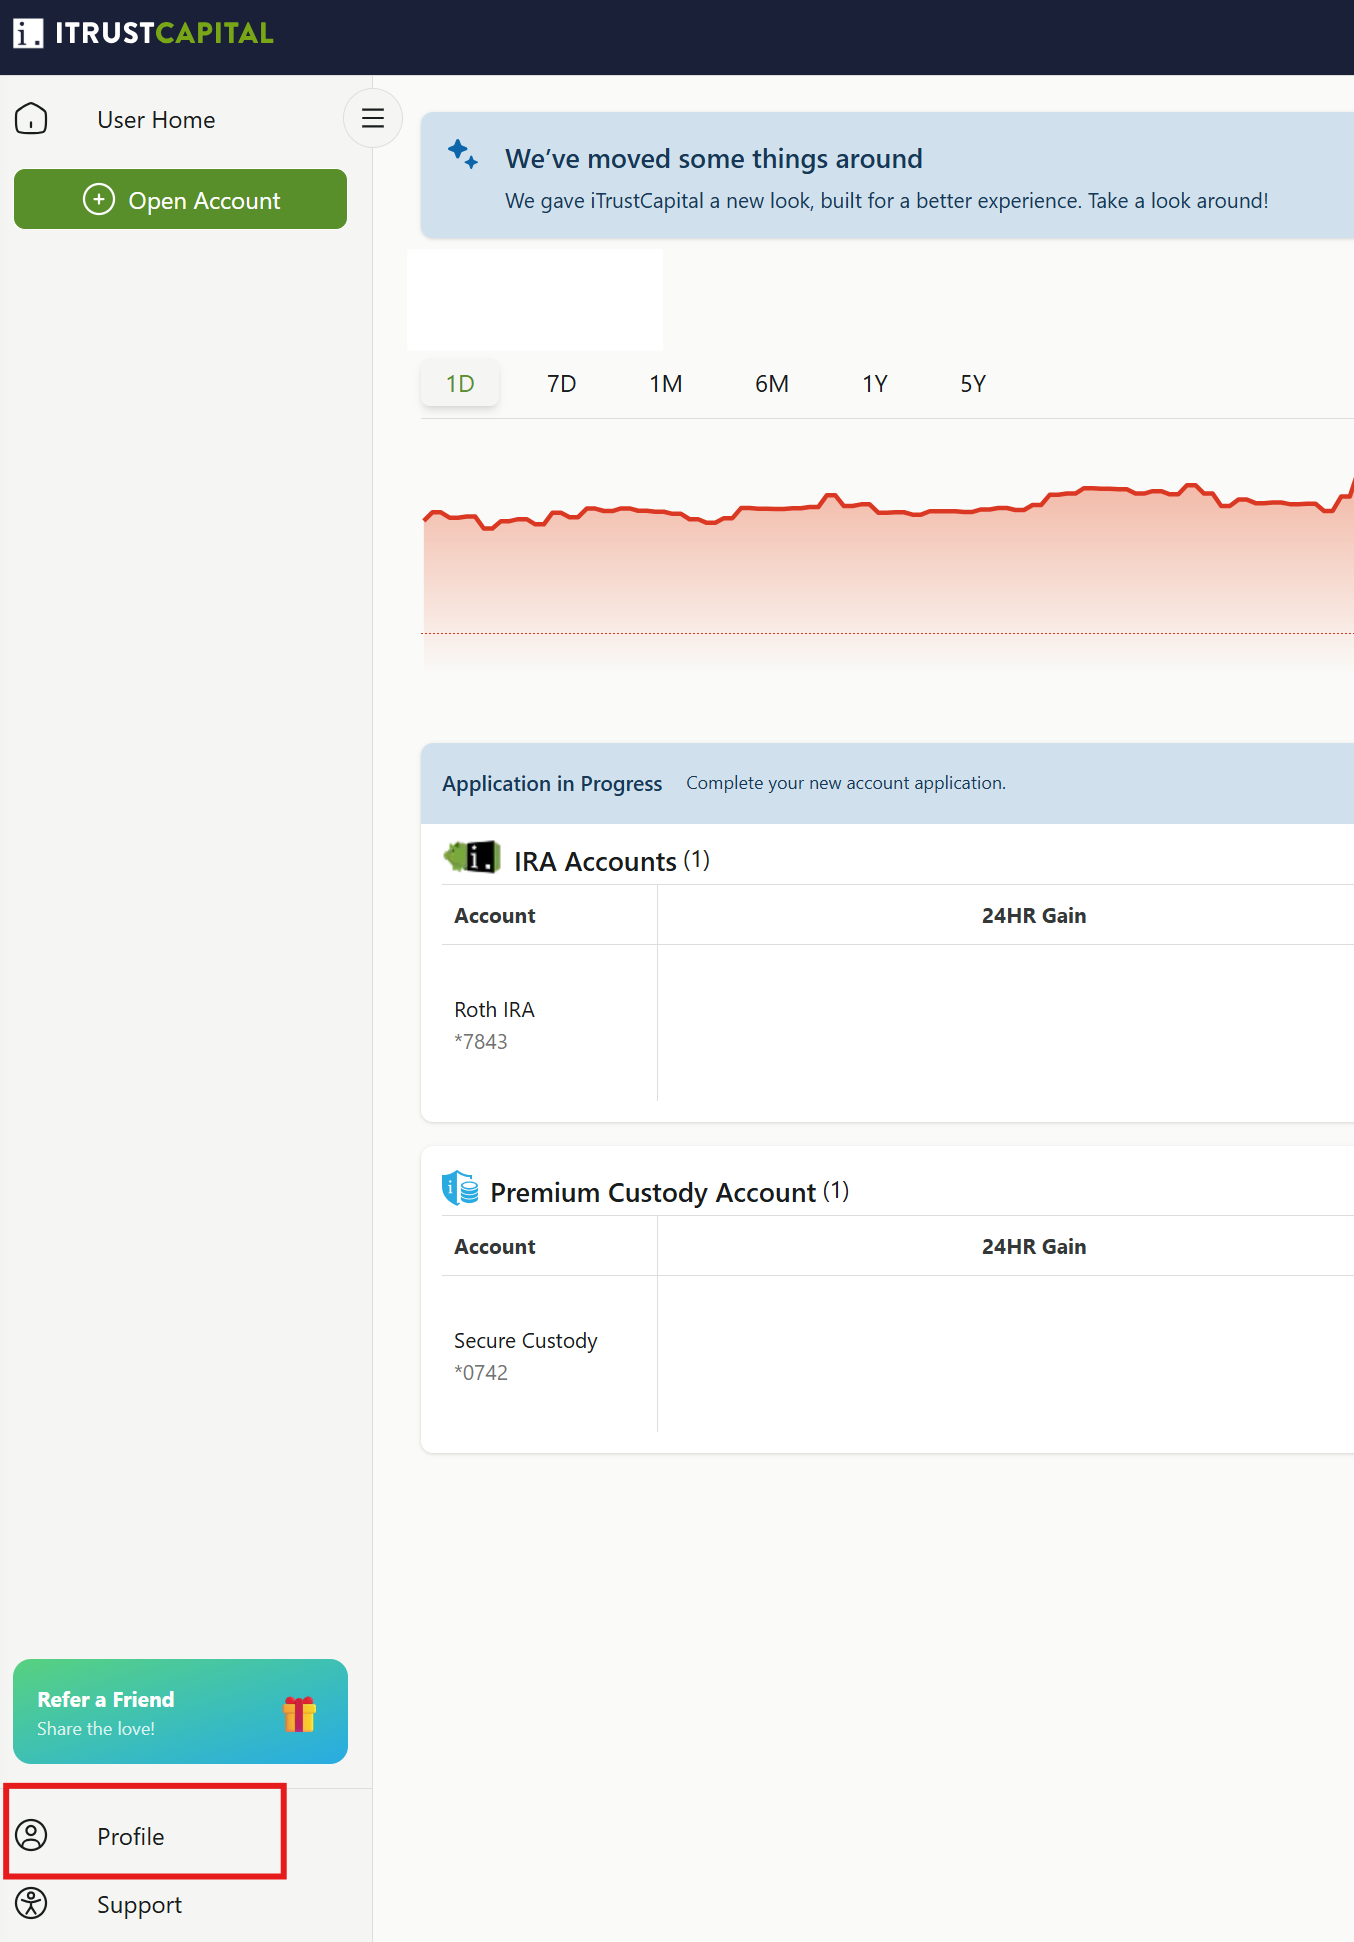
Task: Click the Premium Custody Account (1) heading
Action: click(x=670, y=1192)
